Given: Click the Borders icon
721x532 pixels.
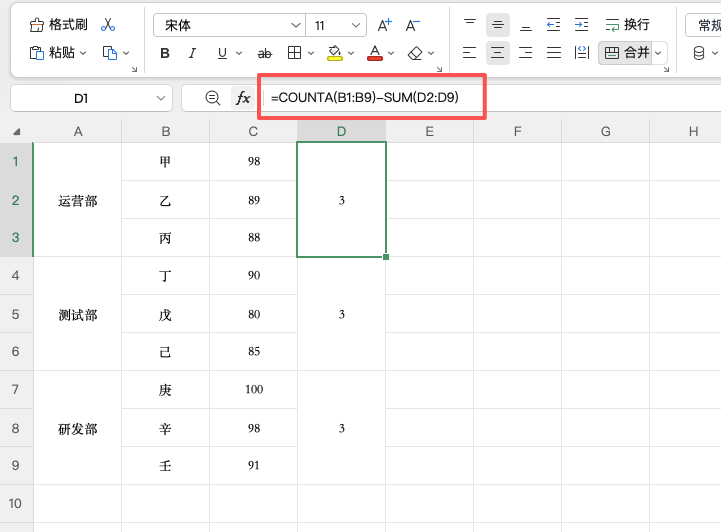Looking at the screenshot, I should point(294,53).
